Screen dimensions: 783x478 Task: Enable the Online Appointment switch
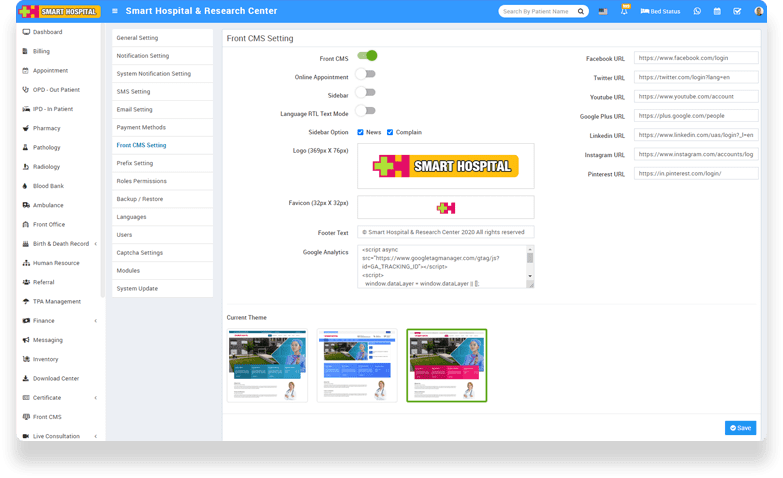tap(366, 74)
